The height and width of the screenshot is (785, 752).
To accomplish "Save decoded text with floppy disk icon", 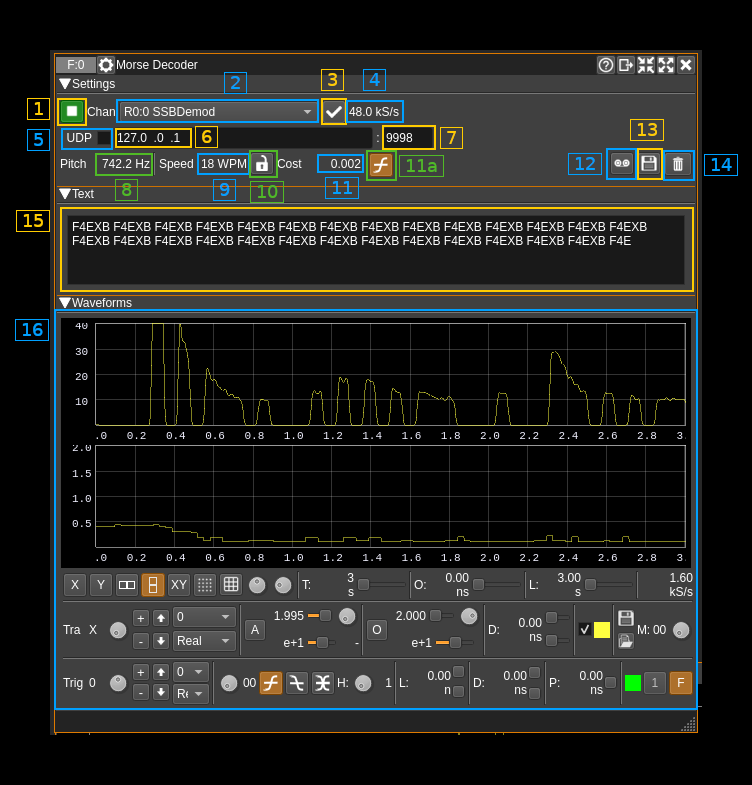I will (649, 164).
